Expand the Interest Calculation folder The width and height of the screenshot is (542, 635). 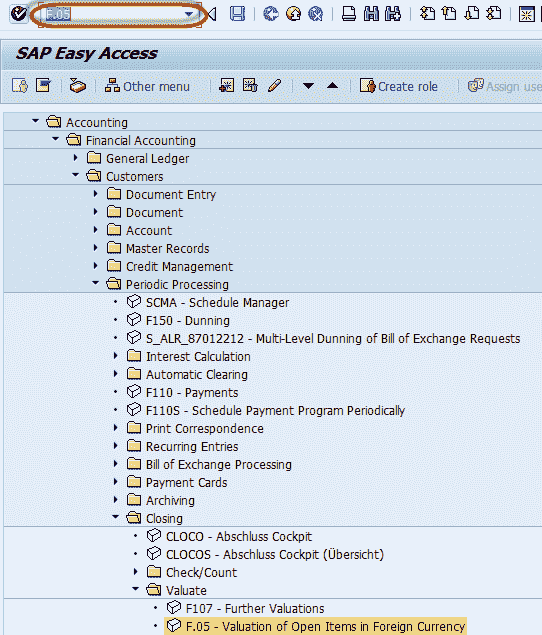pos(115,356)
